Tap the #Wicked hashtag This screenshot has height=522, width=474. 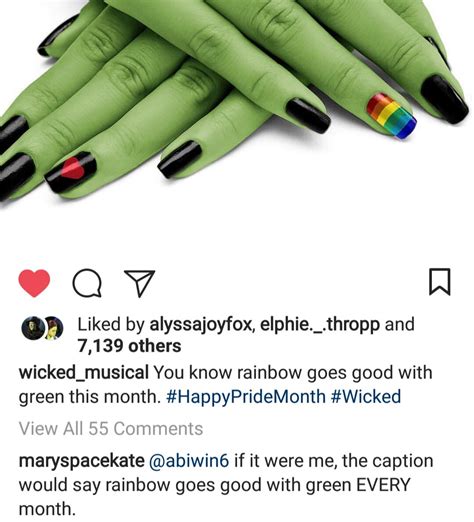[x=366, y=397]
